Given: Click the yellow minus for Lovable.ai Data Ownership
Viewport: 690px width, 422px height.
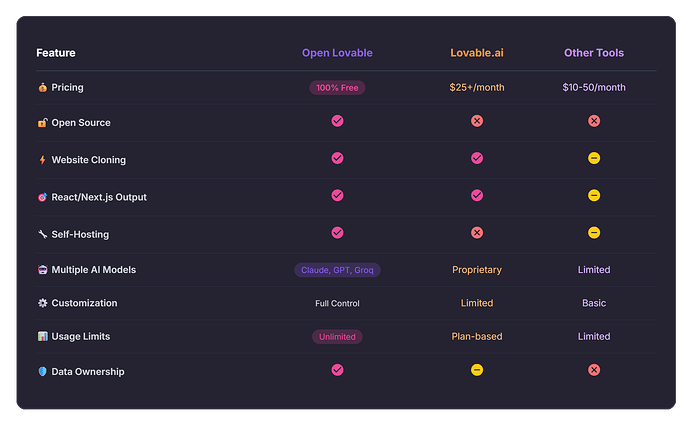Looking at the screenshot, I should 477,370.
